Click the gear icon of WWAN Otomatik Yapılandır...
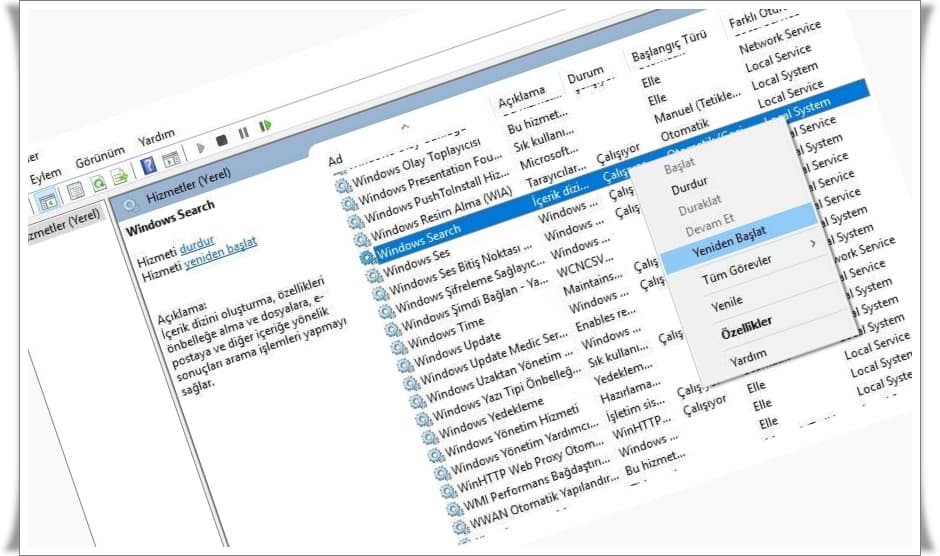Screen dimensions: 940x556 pos(460,527)
